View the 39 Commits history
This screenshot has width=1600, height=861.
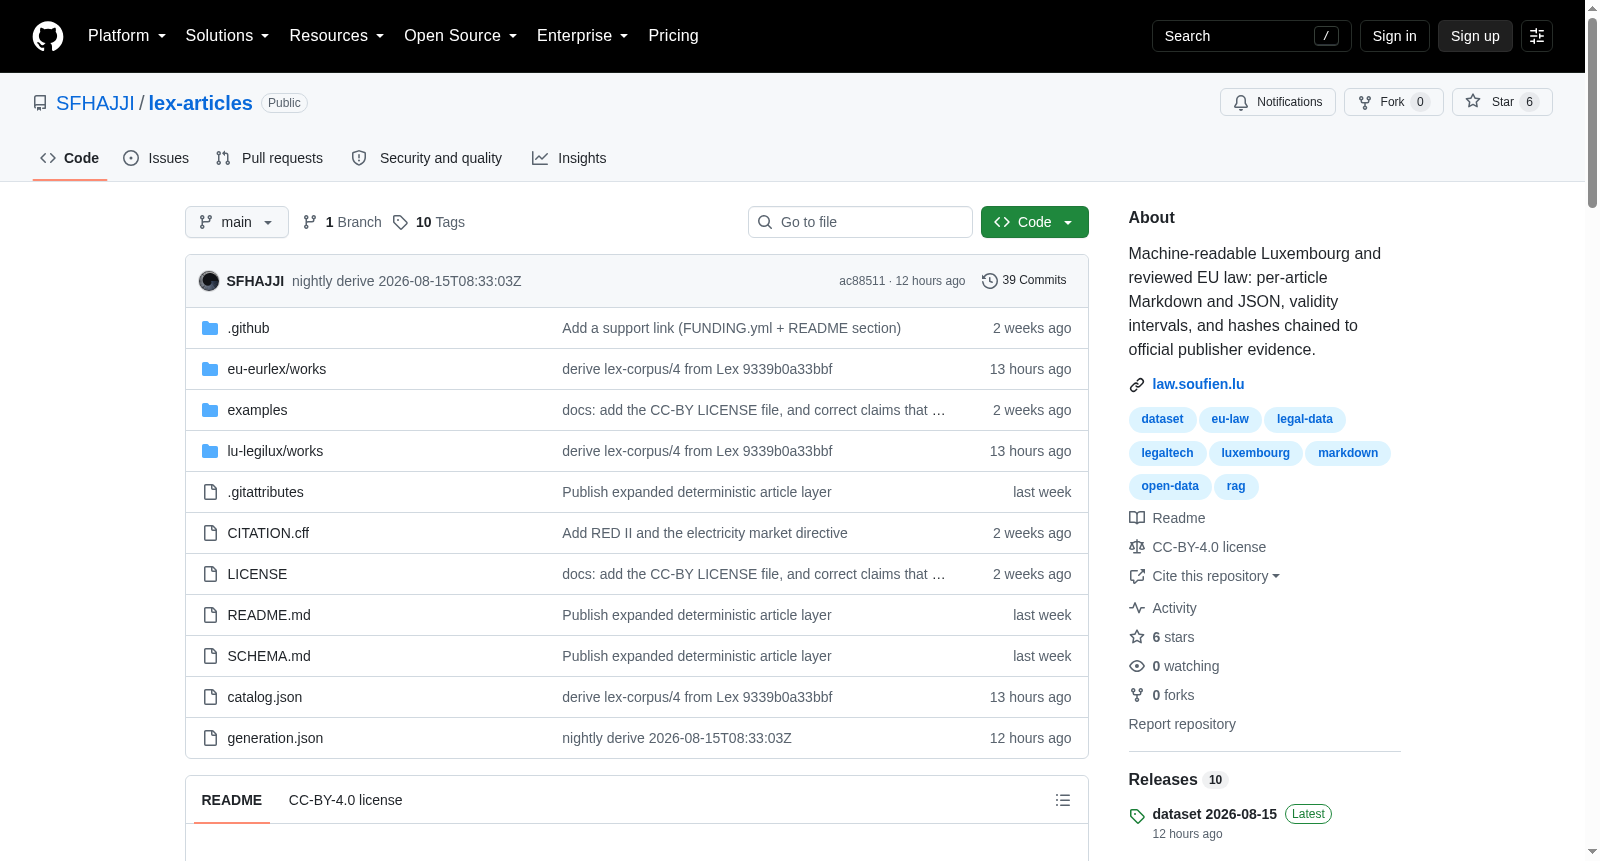(1025, 281)
